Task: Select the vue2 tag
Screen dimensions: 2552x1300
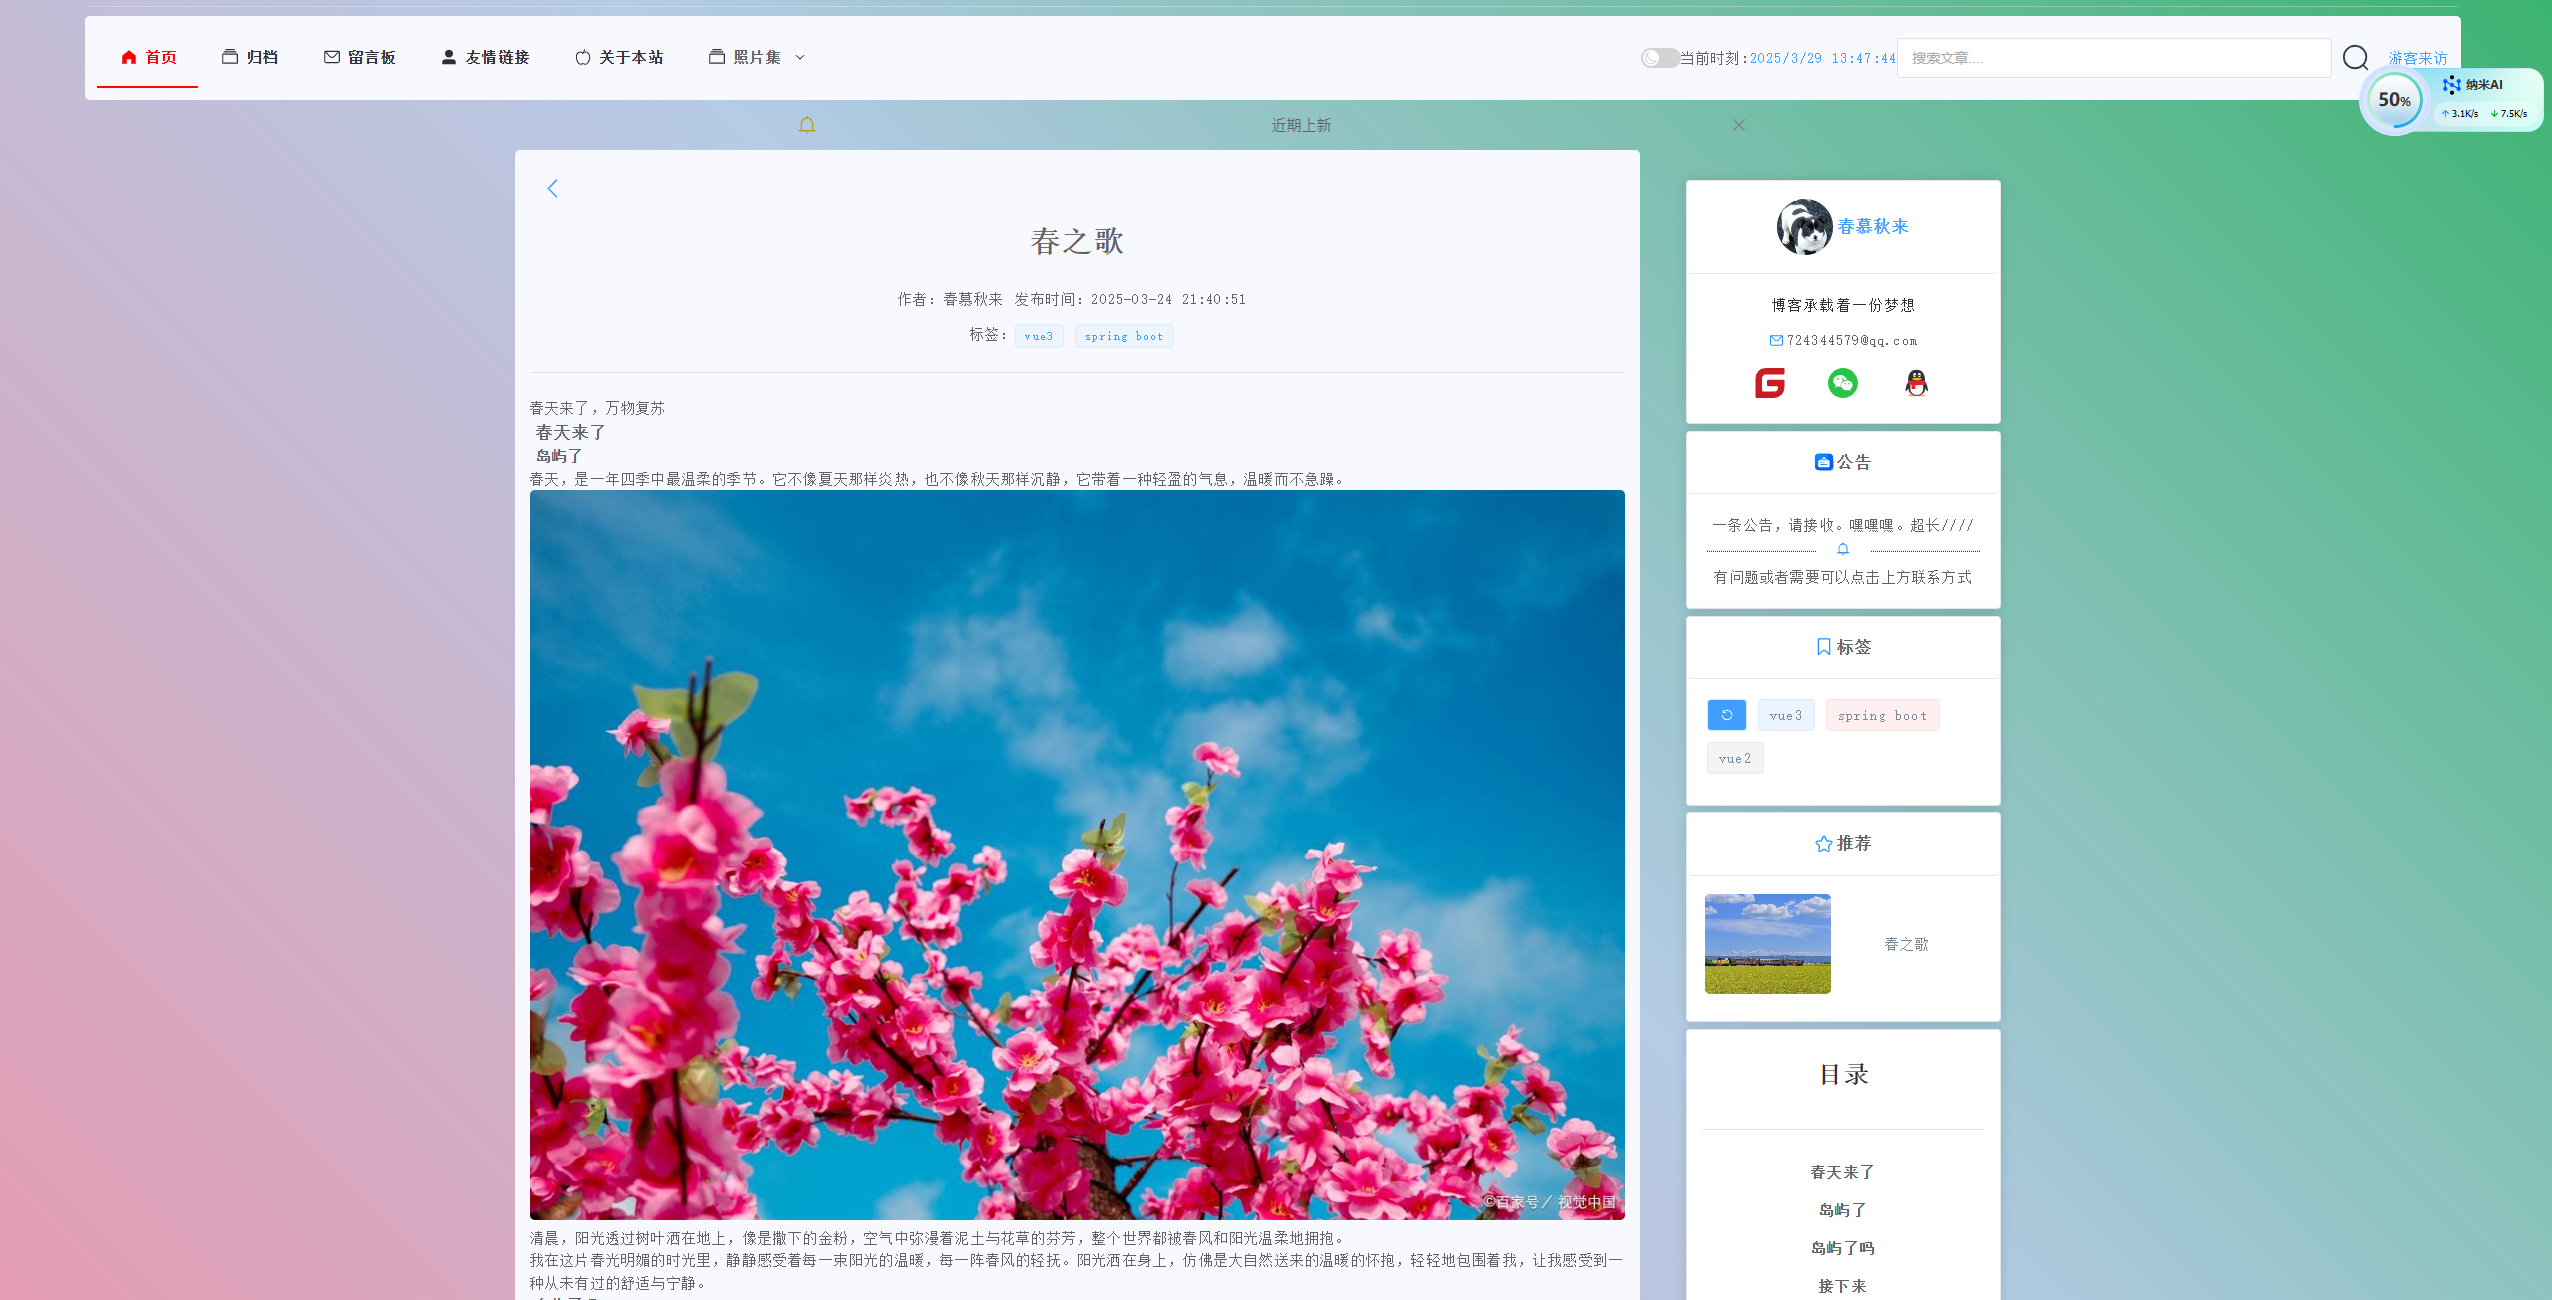Action: (x=1734, y=758)
